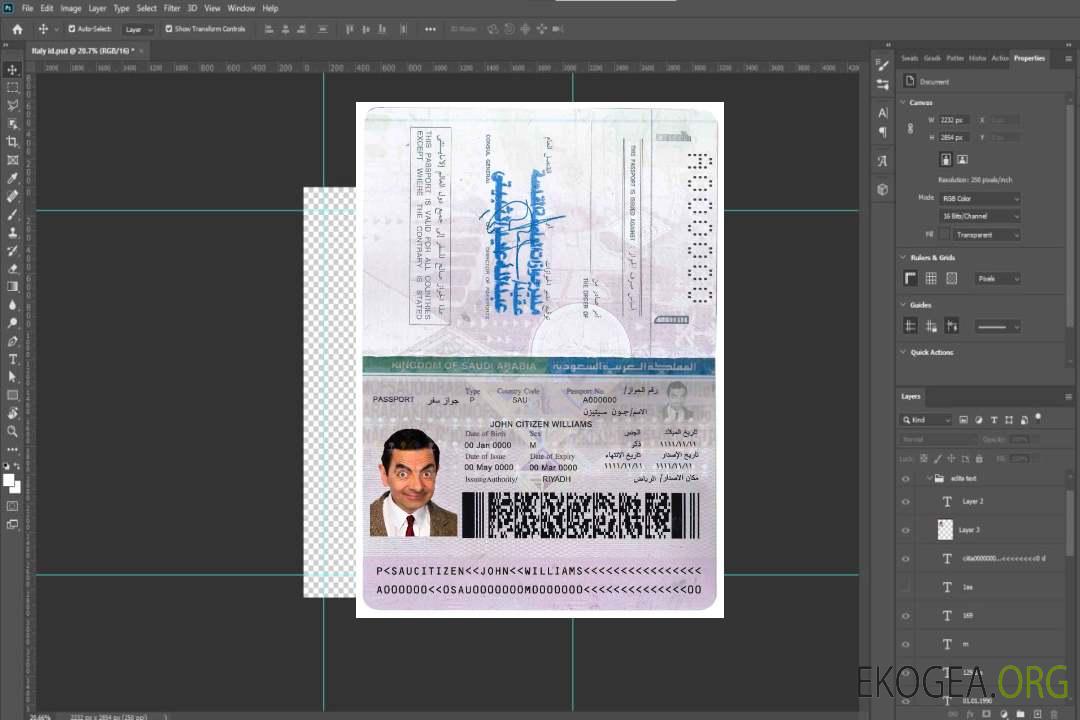Open the Image menu
The image size is (1080, 720).
[x=70, y=8]
